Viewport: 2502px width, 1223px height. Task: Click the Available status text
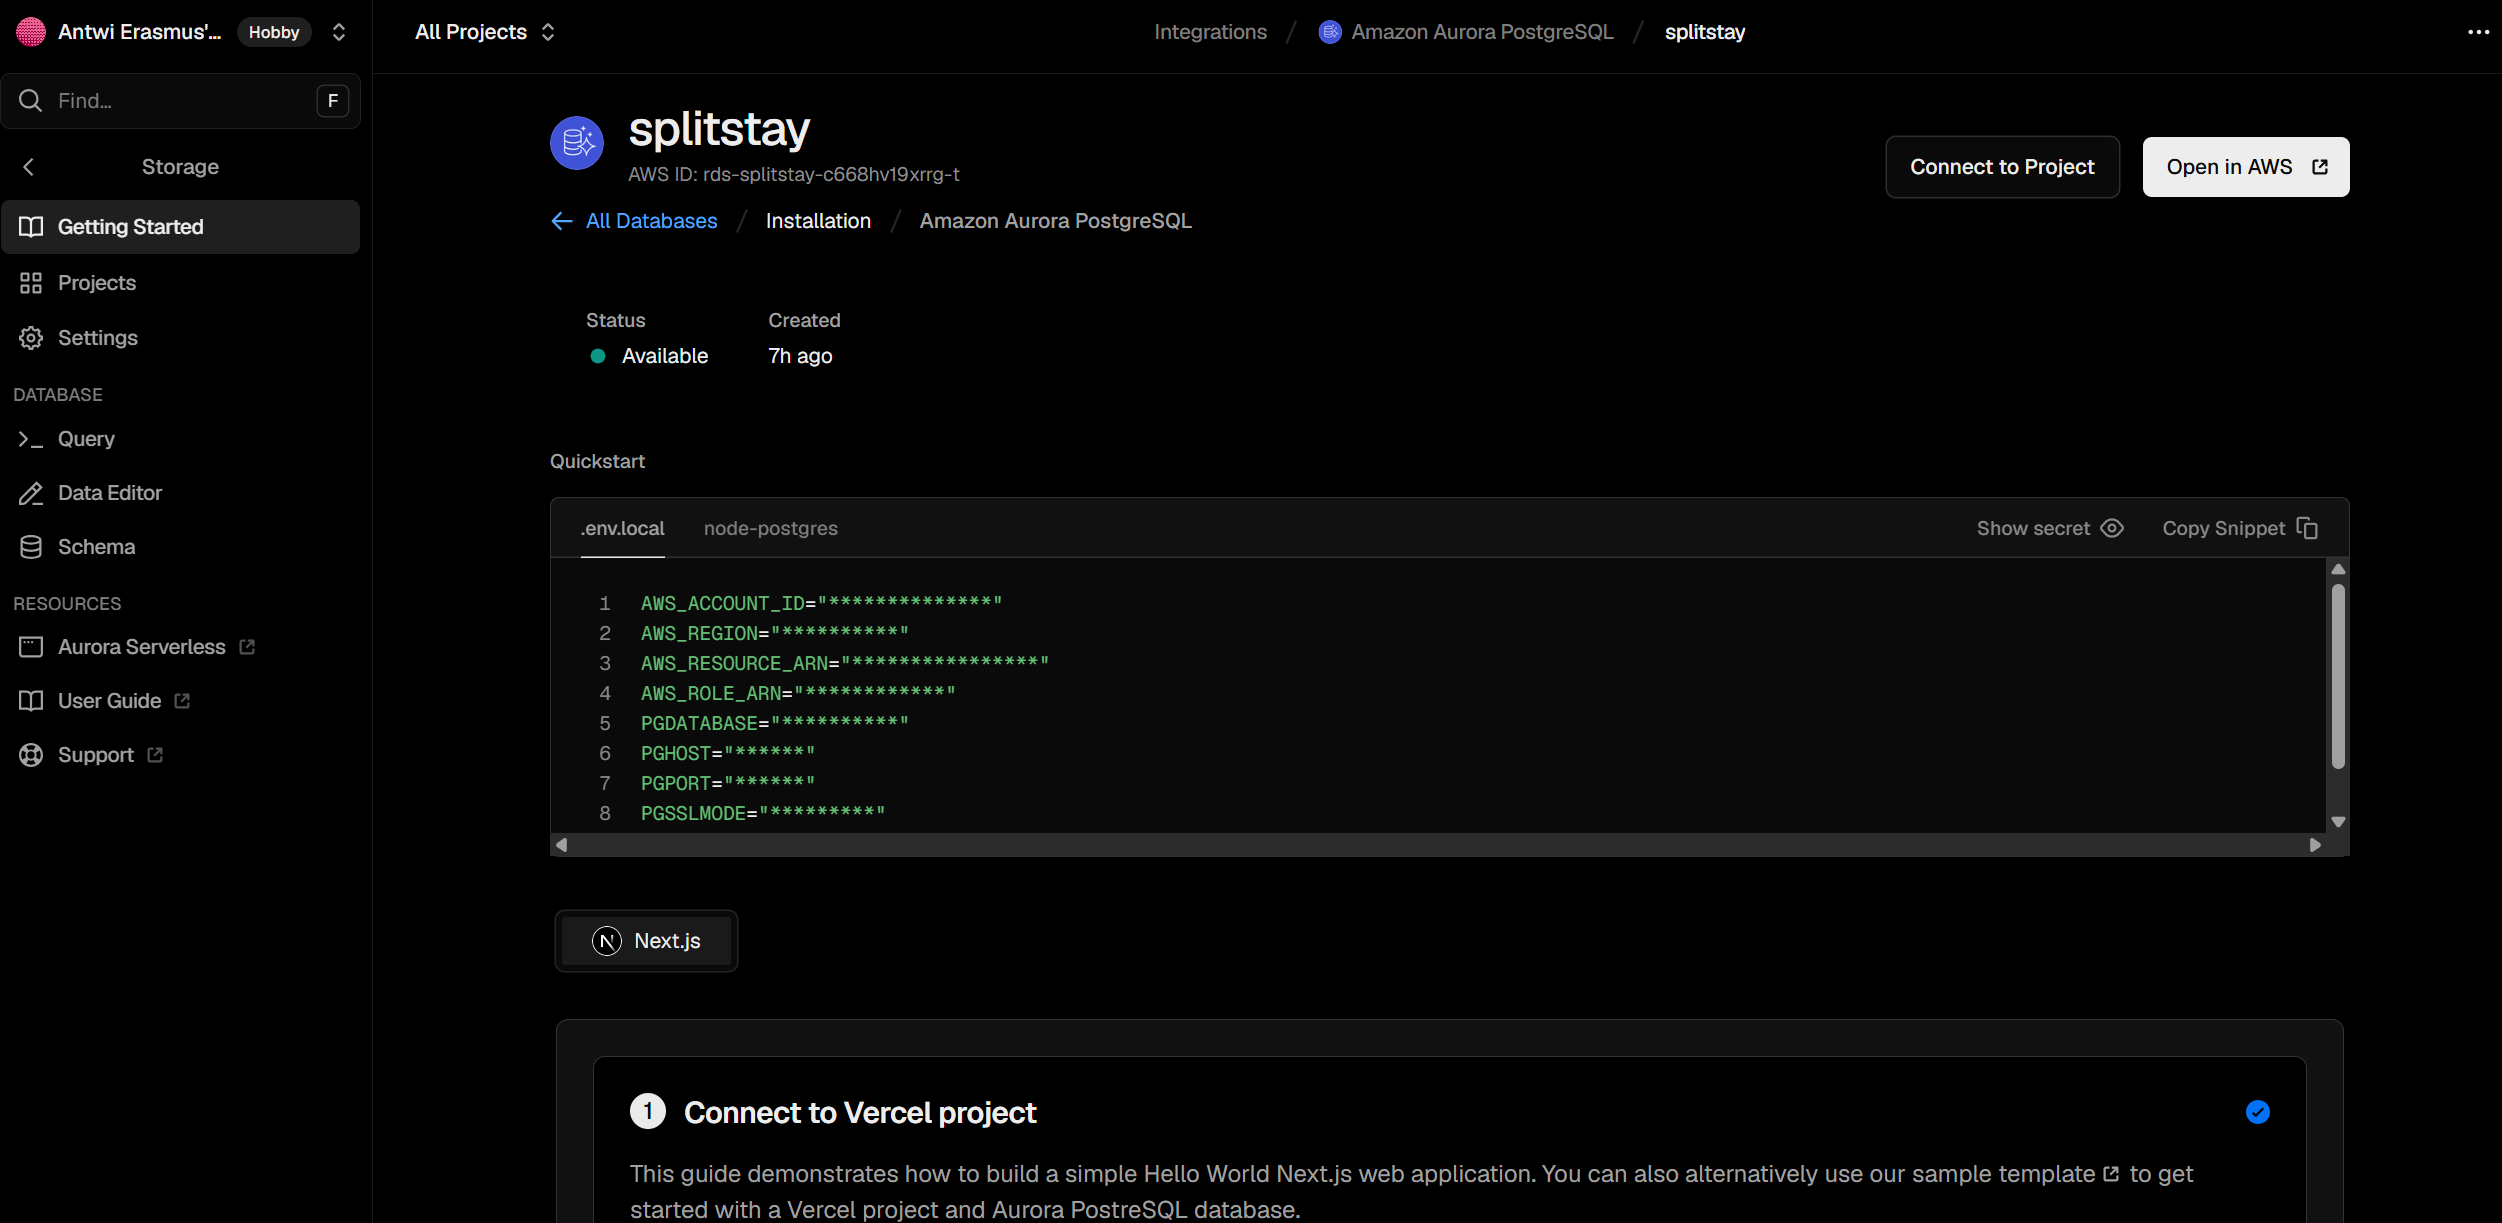[665, 356]
